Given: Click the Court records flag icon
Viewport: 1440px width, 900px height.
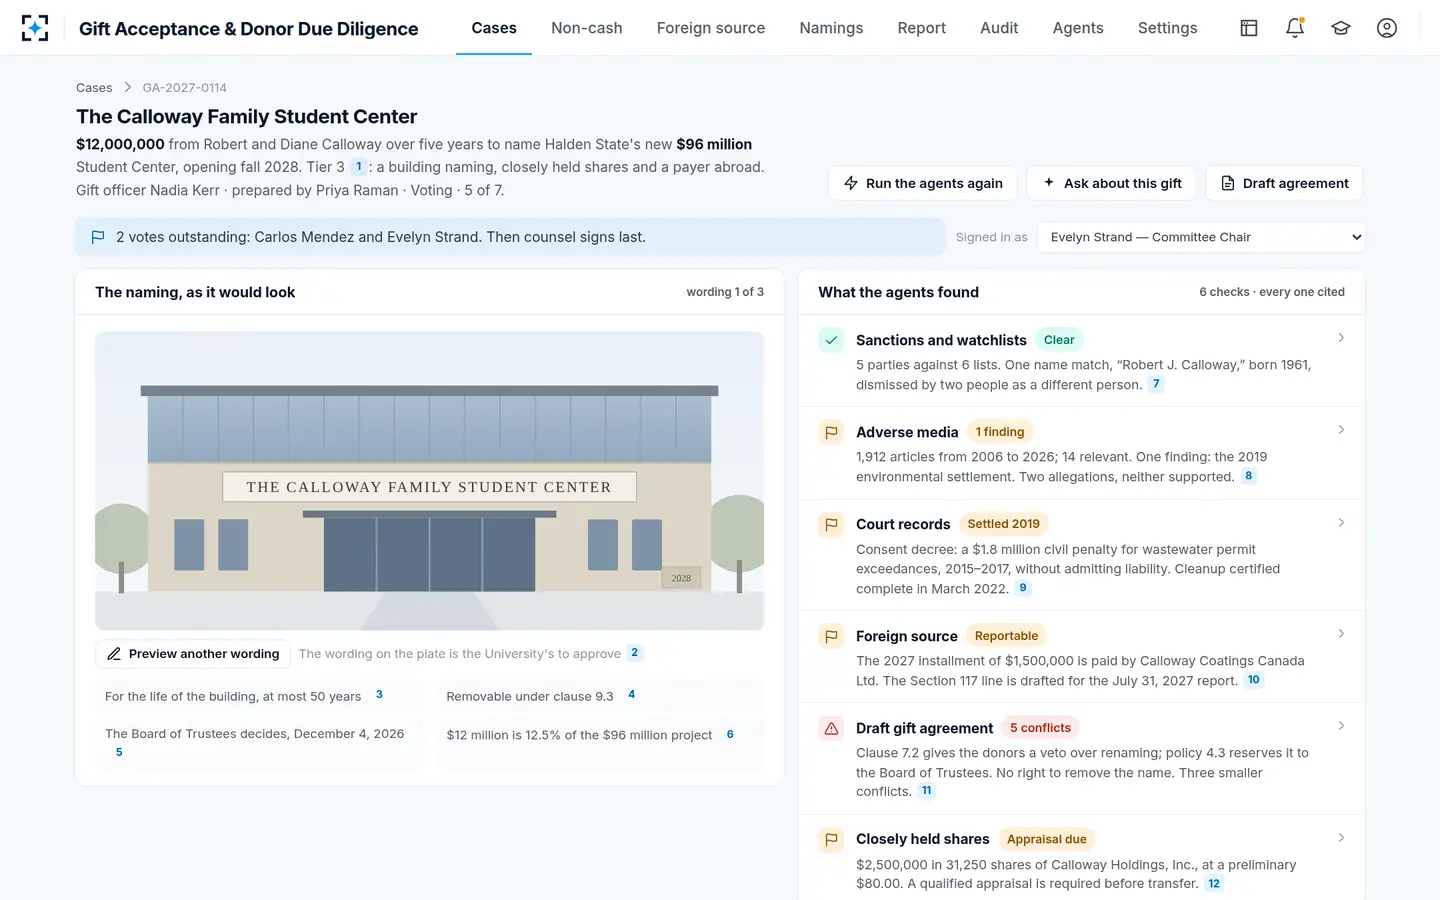Looking at the screenshot, I should click(831, 524).
